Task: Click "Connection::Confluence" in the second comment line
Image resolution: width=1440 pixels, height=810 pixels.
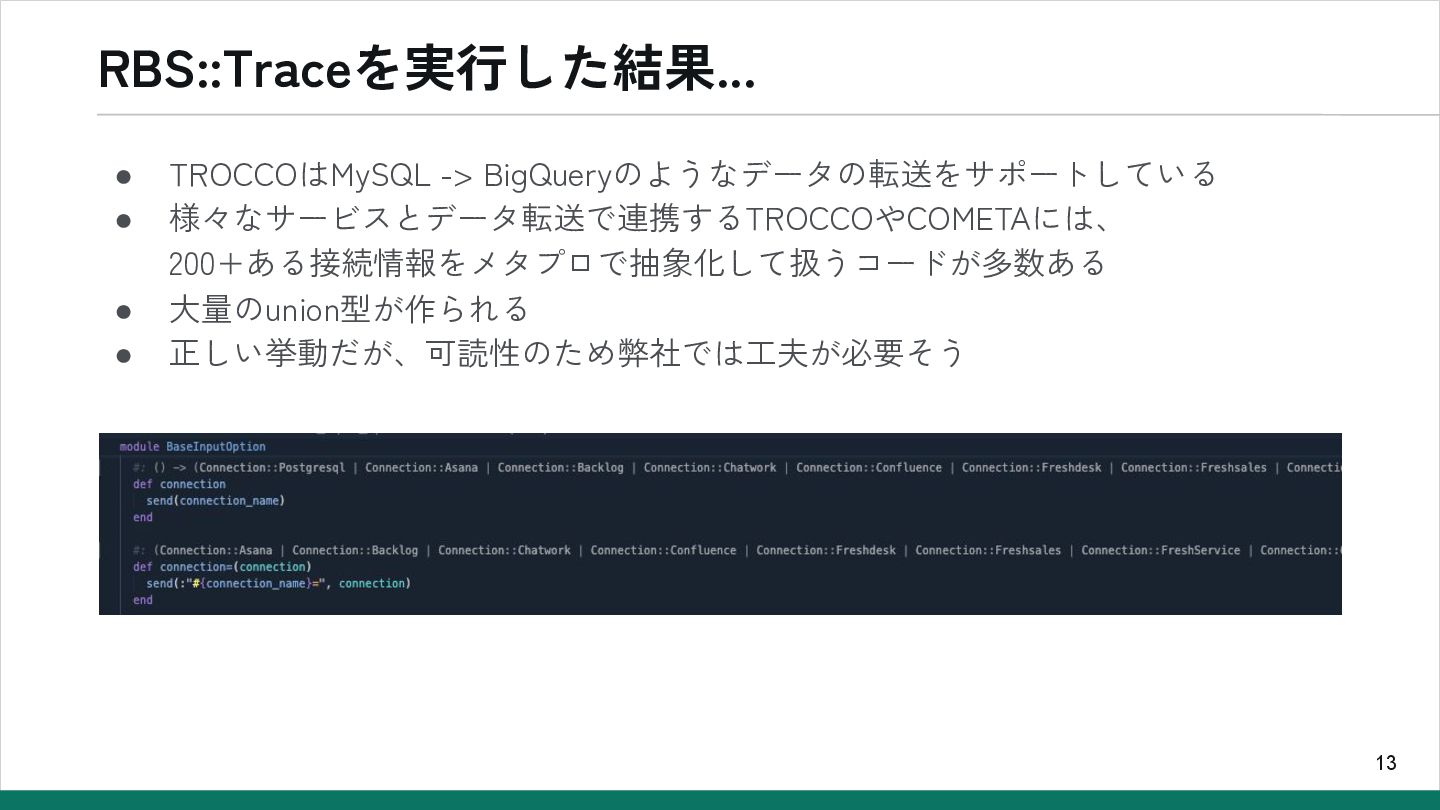Action: coord(663,550)
